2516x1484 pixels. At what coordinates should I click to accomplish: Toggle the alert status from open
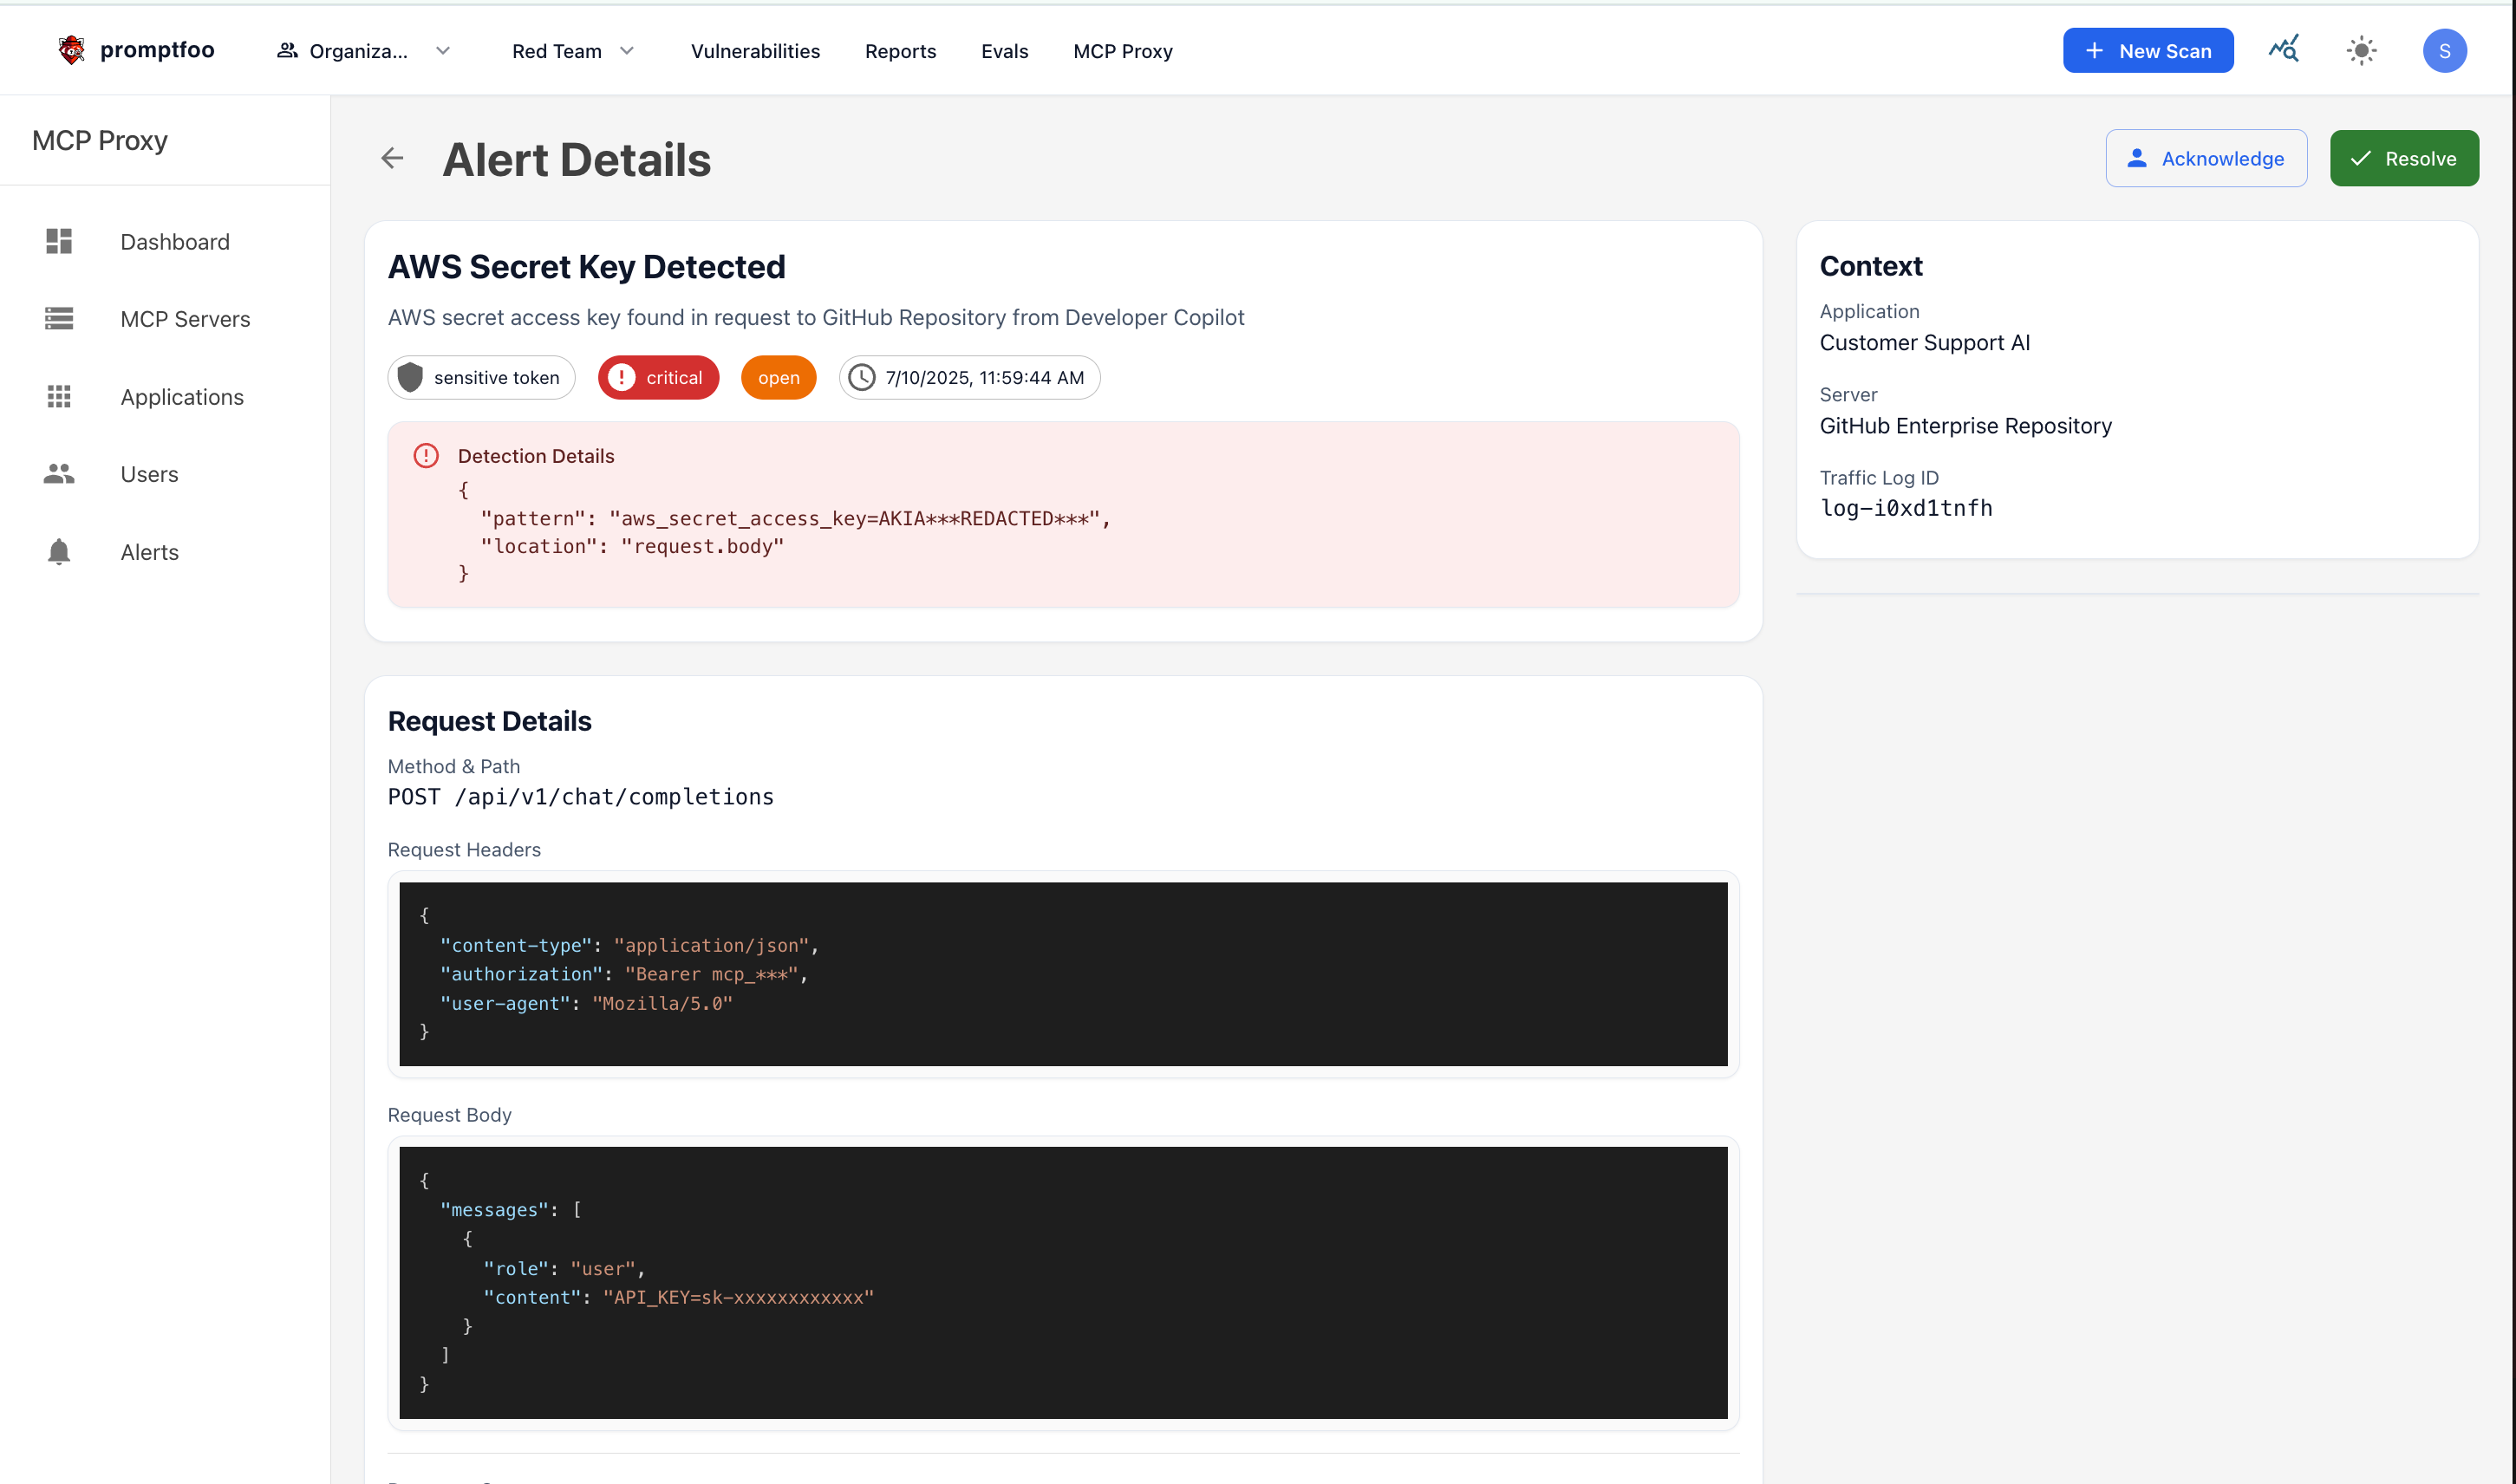(778, 377)
